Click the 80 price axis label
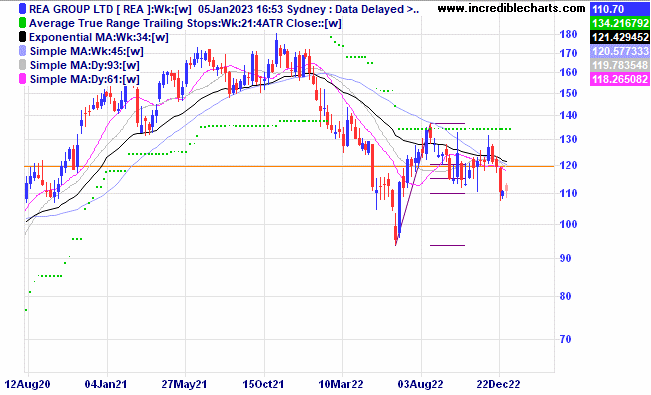The image size is (651, 395). pyautogui.click(x=565, y=297)
